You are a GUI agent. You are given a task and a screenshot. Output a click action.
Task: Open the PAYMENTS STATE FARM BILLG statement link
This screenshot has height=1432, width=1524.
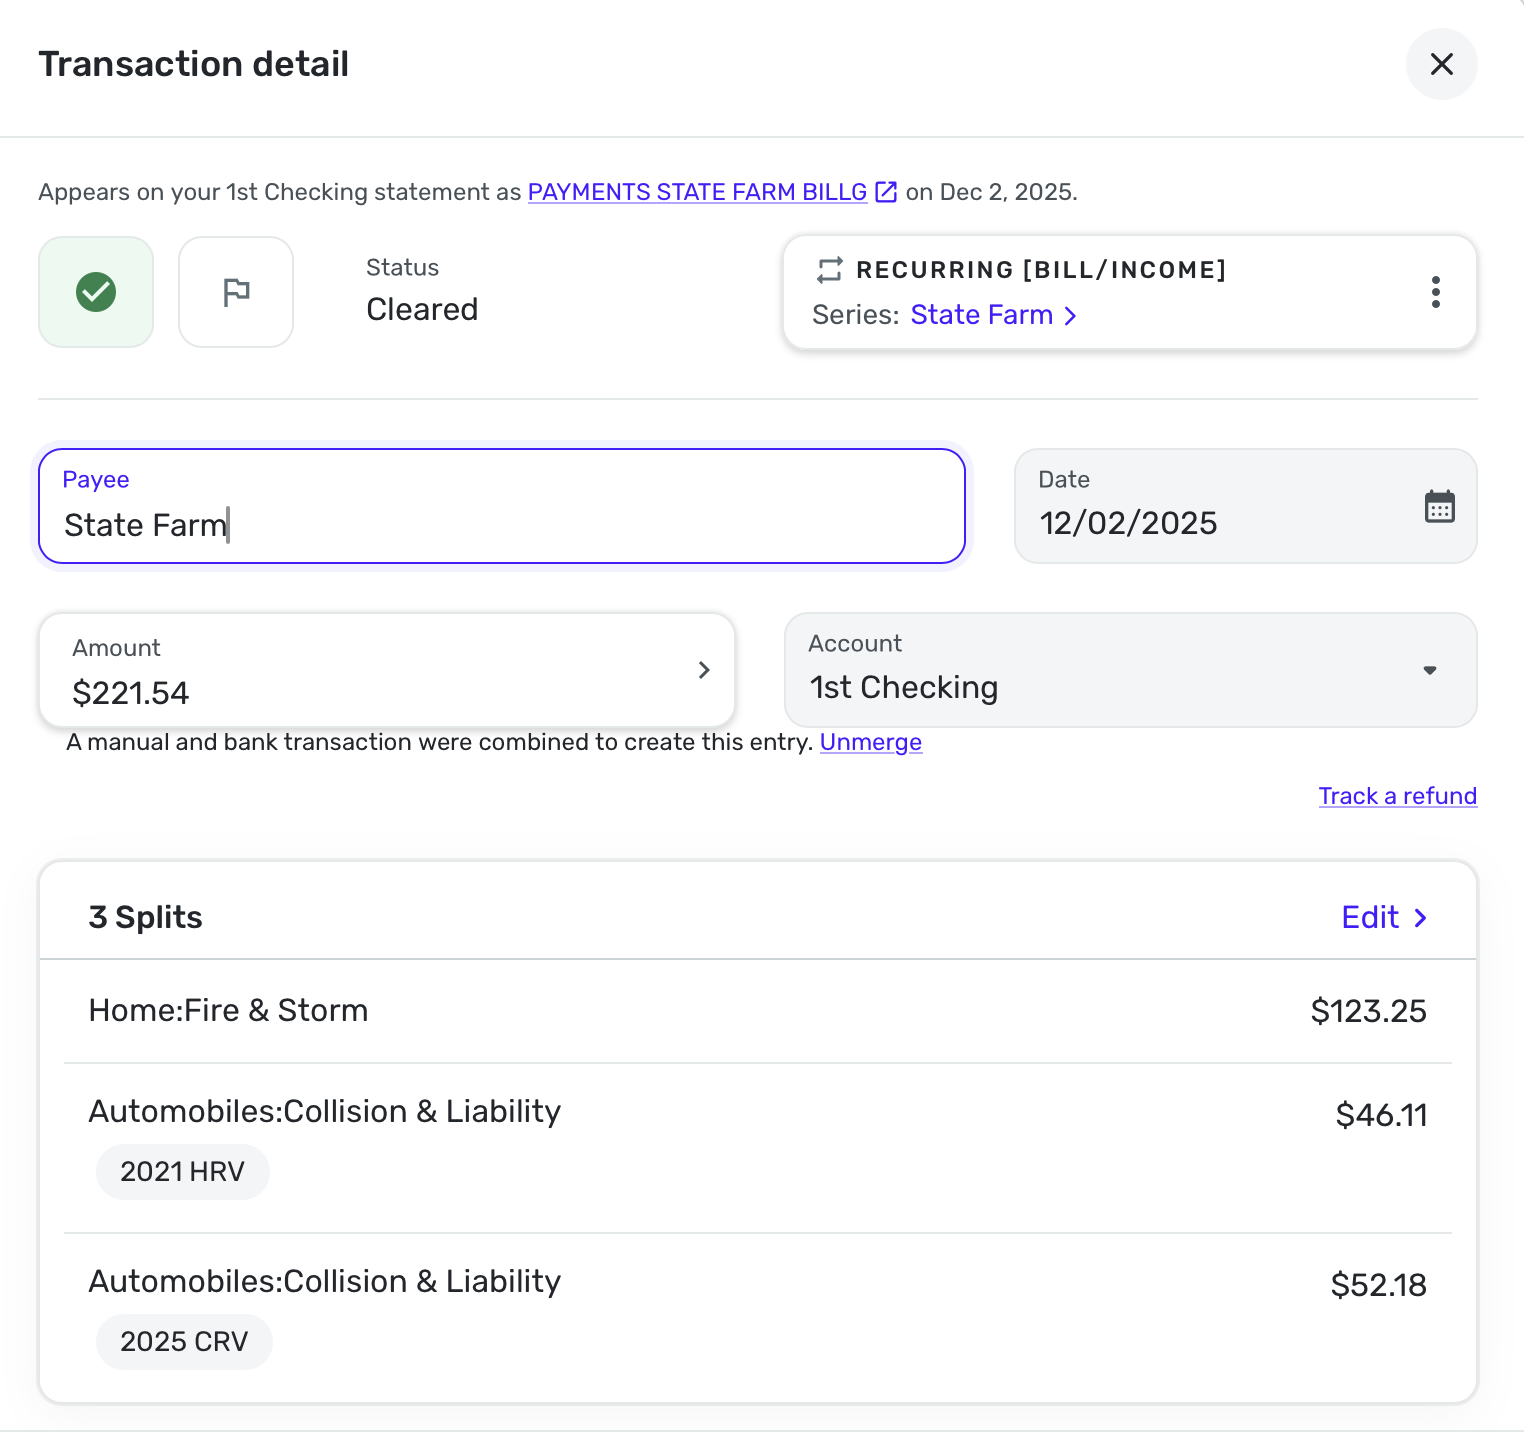(697, 192)
